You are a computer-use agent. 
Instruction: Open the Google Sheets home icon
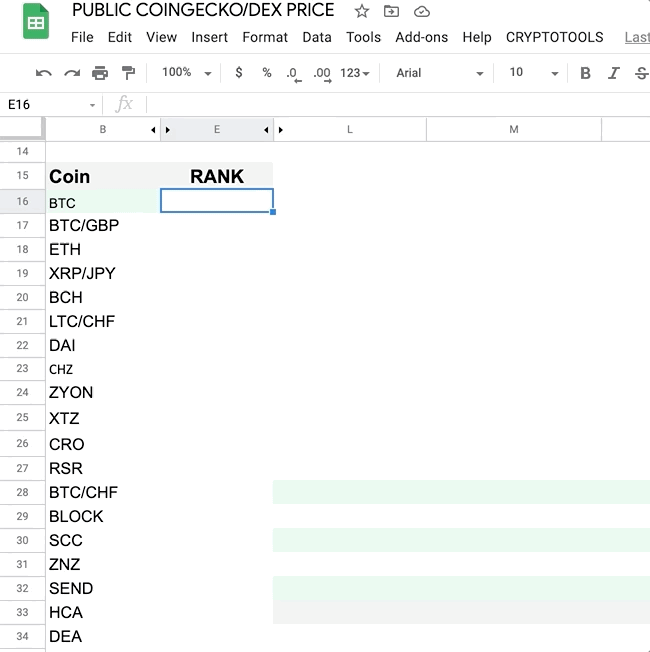point(36,21)
